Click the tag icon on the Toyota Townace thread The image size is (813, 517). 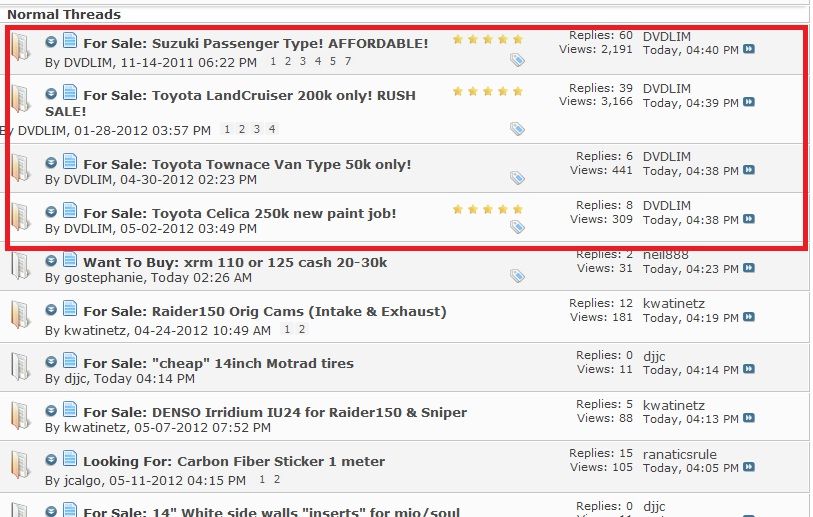[517, 178]
